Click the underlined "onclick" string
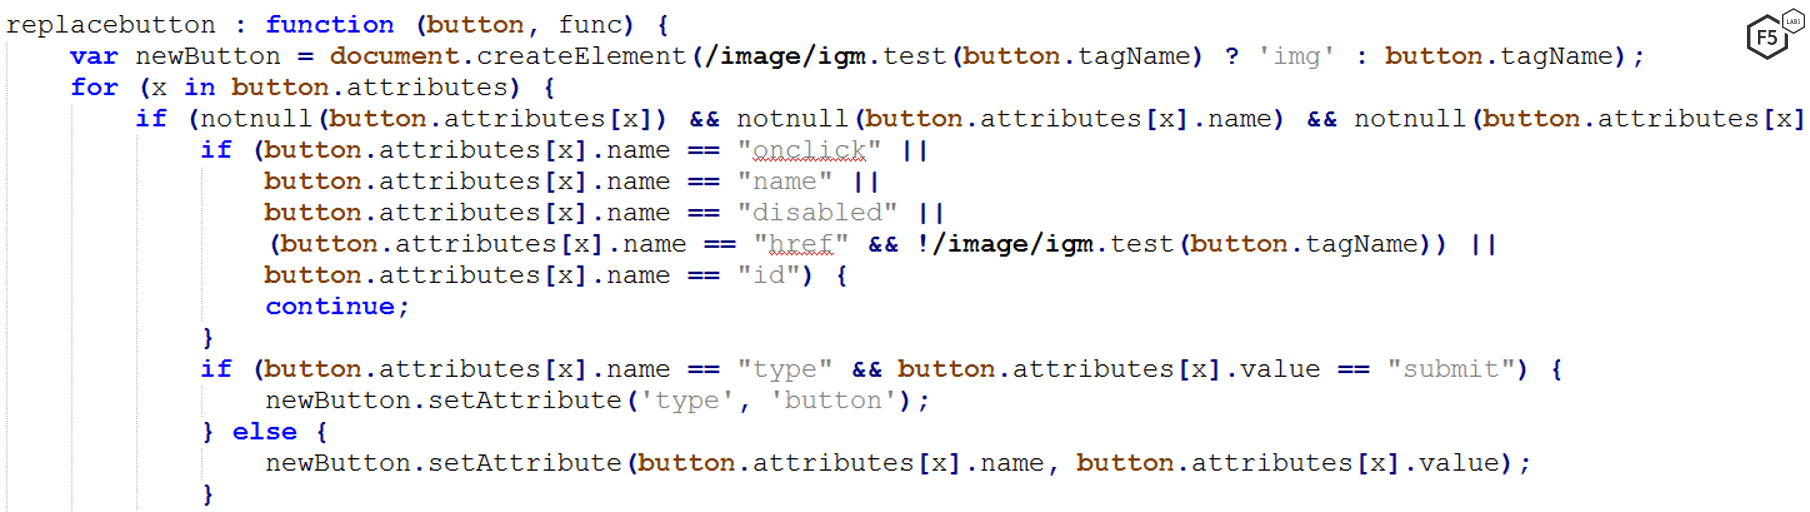This screenshot has height=512, width=1810. [x=809, y=150]
